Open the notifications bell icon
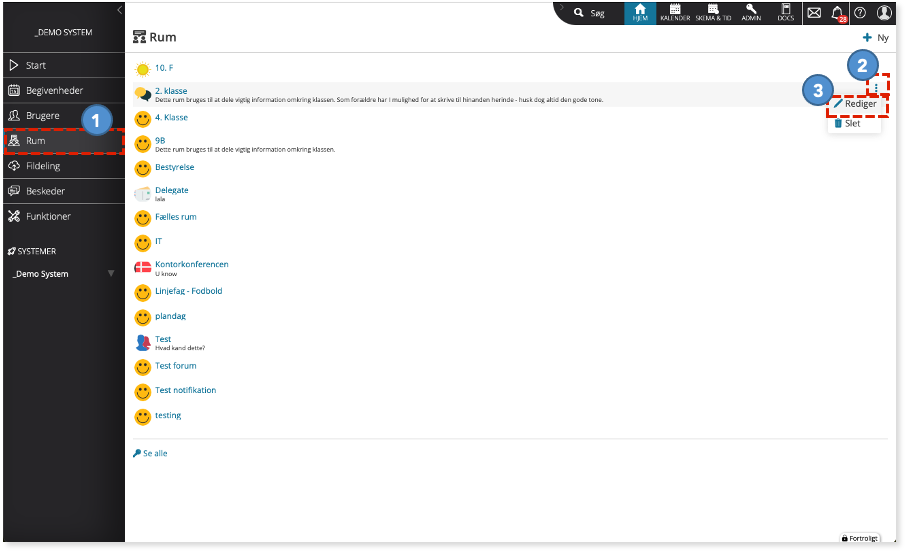 [x=838, y=13]
